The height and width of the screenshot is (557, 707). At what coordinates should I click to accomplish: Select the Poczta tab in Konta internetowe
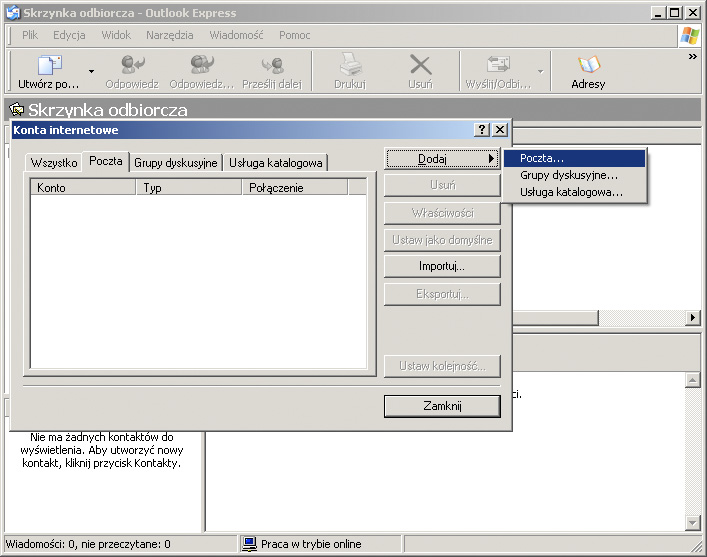106,161
